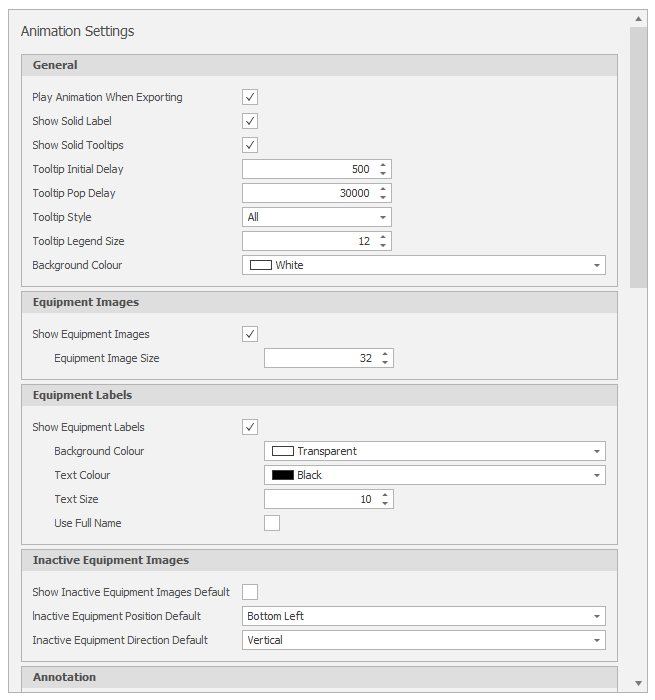Click the Equipment Labels section header

pos(319,395)
